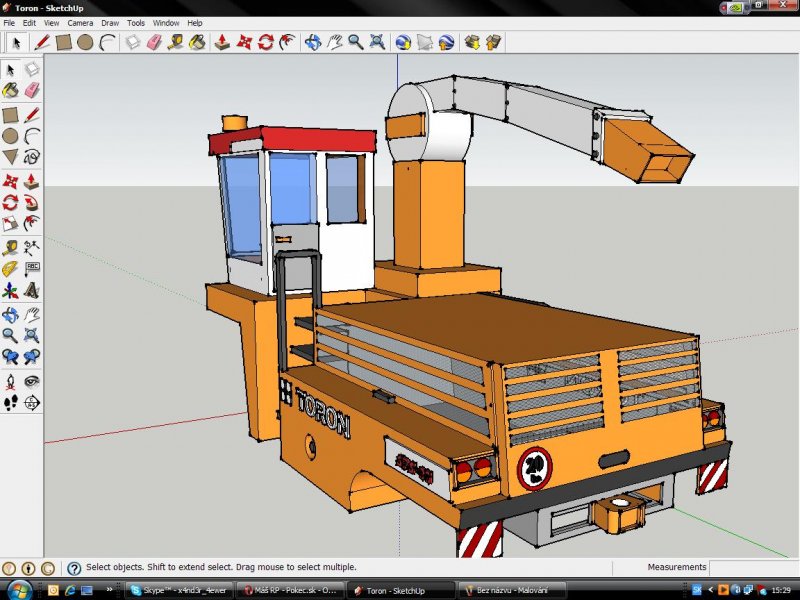Click the help question mark in status bar
Screen dimensions: 800x600
pyautogui.click(x=73, y=568)
